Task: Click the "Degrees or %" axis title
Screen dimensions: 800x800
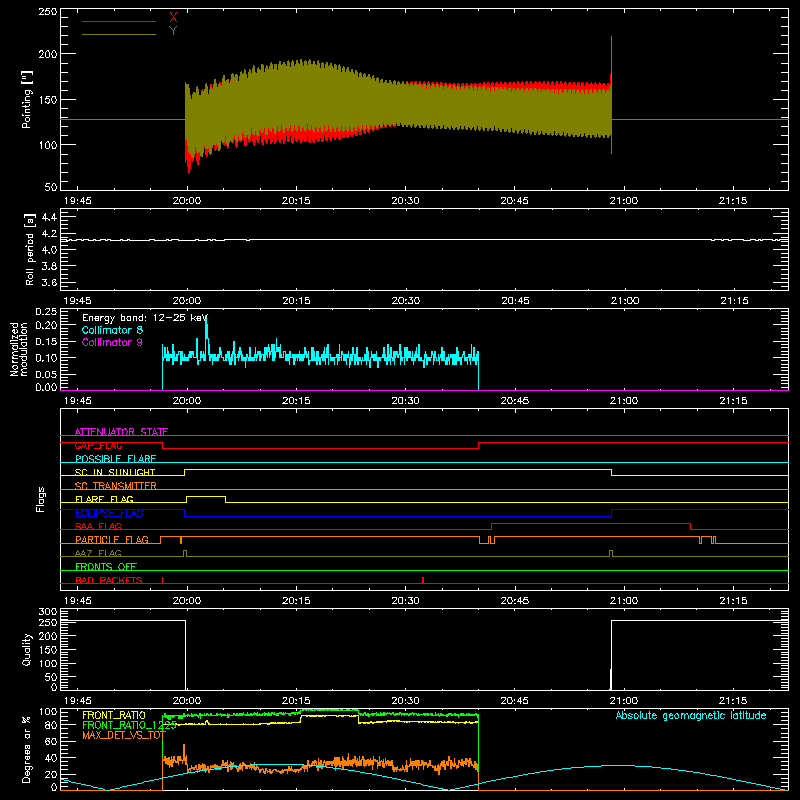Action: click(x=27, y=749)
